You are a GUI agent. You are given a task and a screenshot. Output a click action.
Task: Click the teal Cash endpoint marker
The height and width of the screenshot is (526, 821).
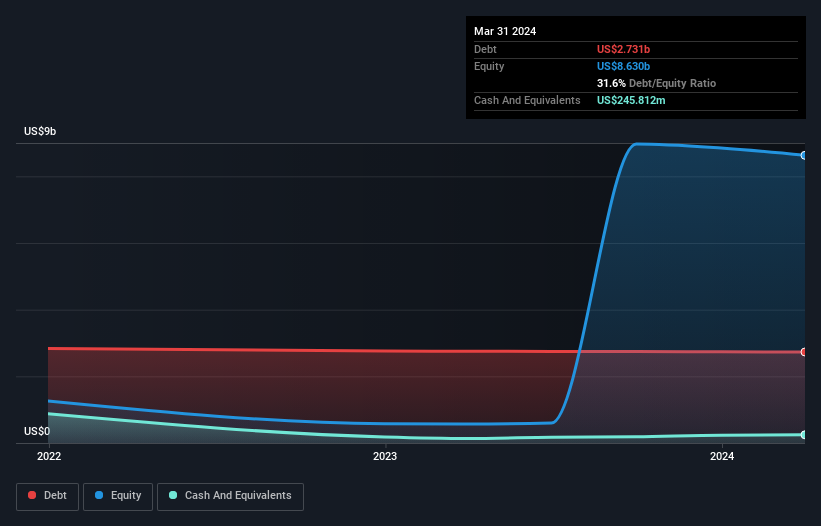click(804, 434)
